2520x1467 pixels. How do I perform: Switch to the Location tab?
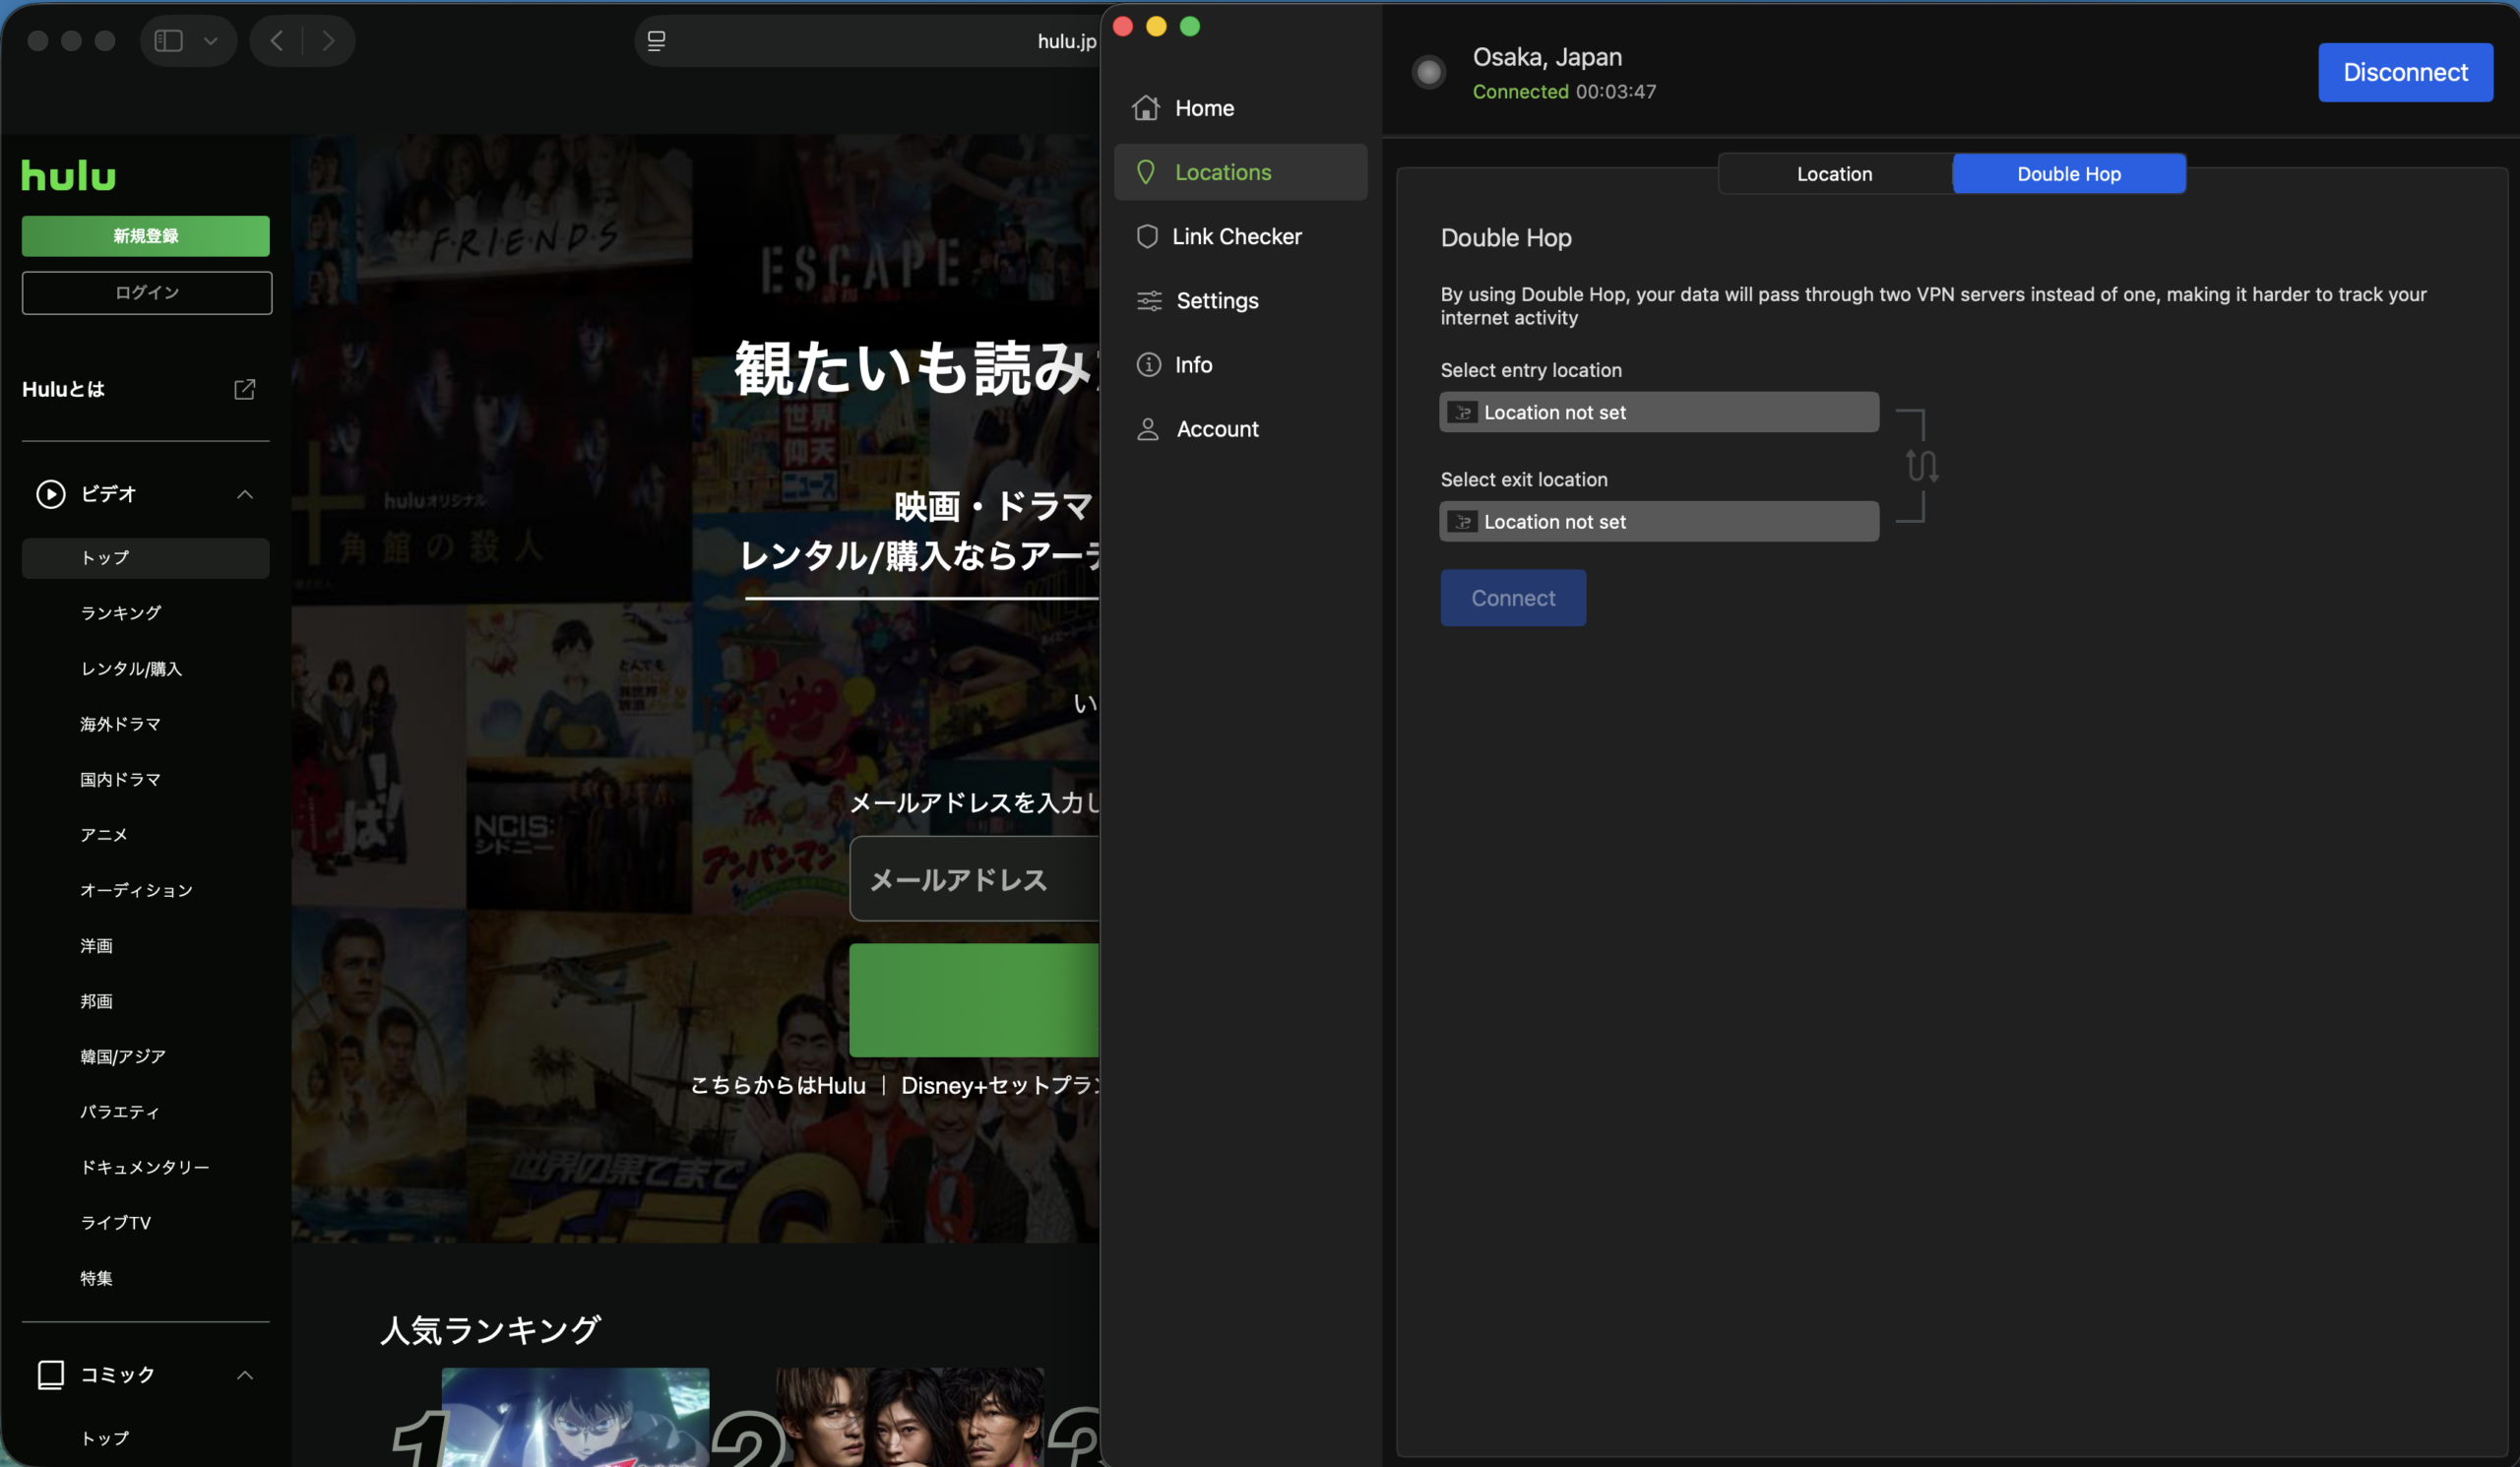[x=1834, y=174]
